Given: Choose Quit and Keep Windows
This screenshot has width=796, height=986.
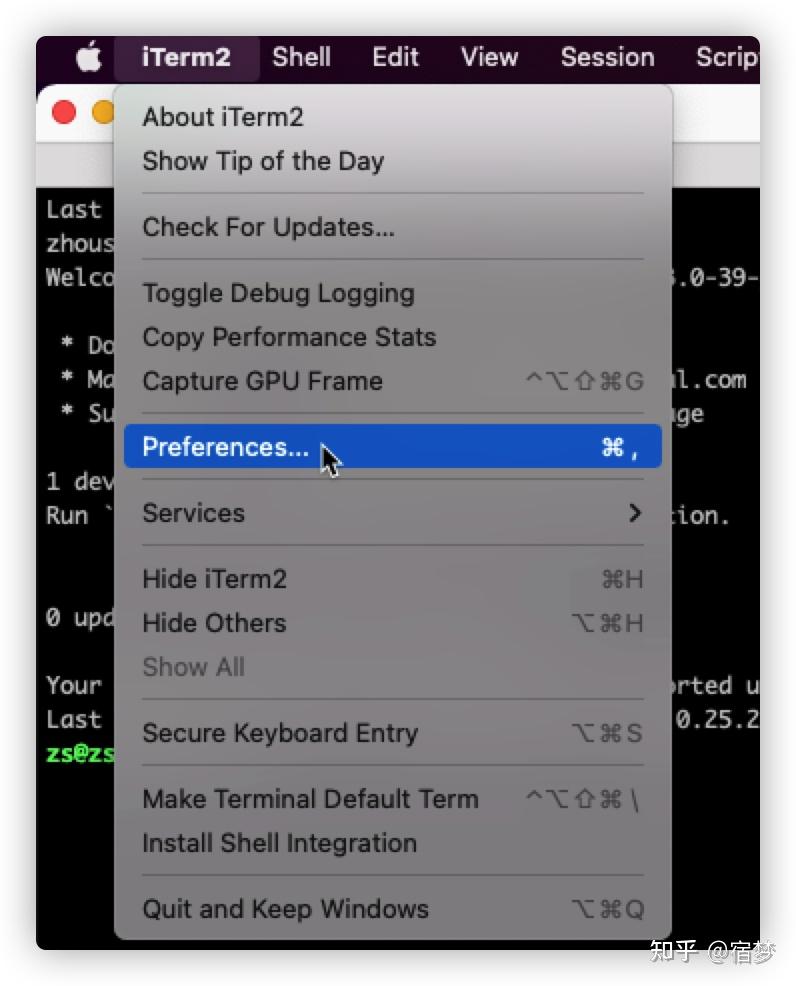Looking at the screenshot, I should [x=393, y=909].
